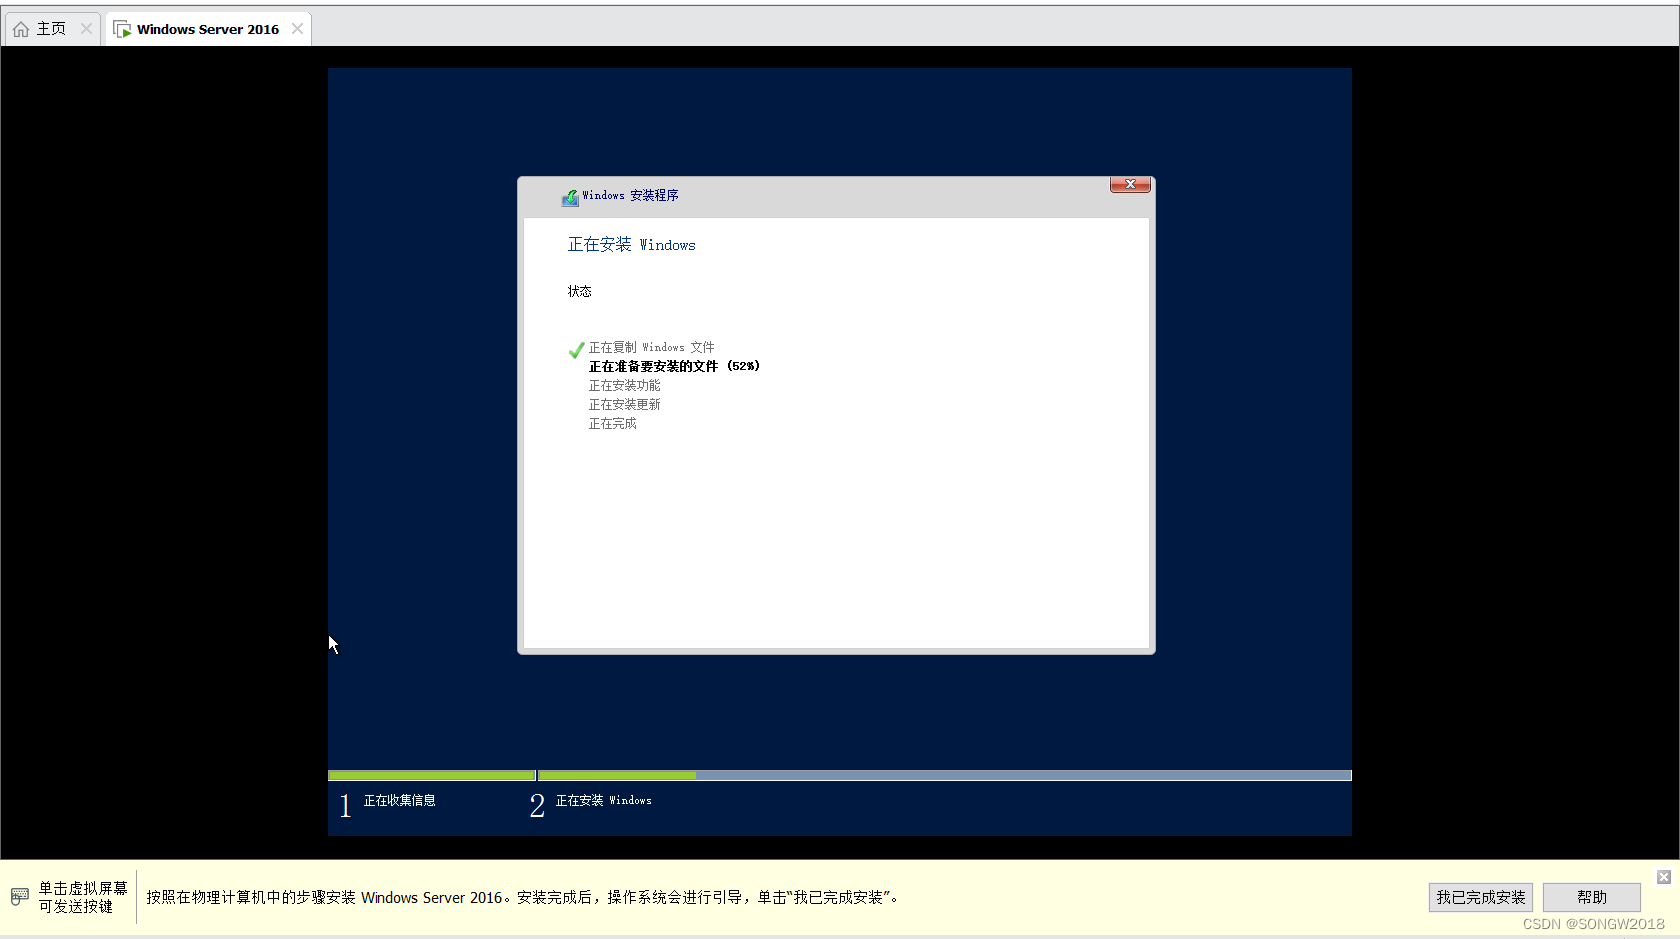Select the Windows Server 2016 tab
Image resolution: width=1680 pixels, height=939 pixels.
point(208,29)
